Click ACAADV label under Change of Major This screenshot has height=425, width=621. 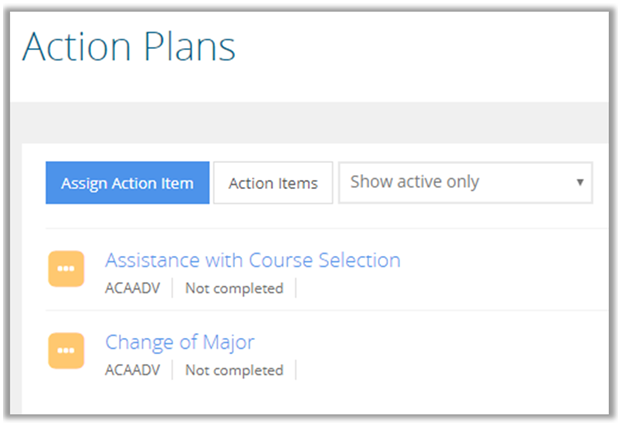point(133,370)
